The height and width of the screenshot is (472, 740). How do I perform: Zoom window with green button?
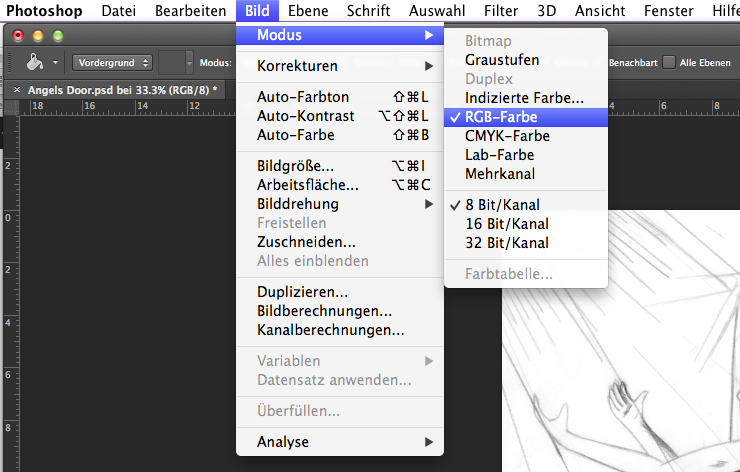pos(58,35)
